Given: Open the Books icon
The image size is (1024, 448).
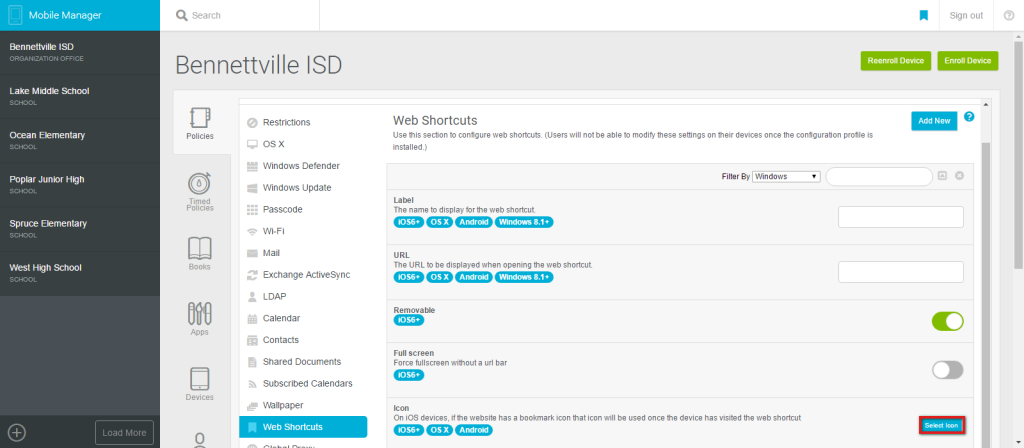Looking at the screenshot, I should [199, 248].
